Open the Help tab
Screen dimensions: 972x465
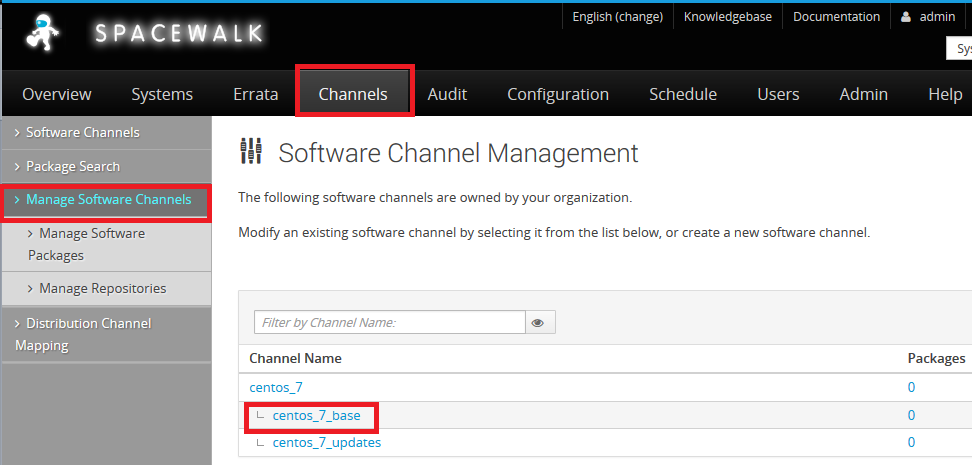coord(945,94)
